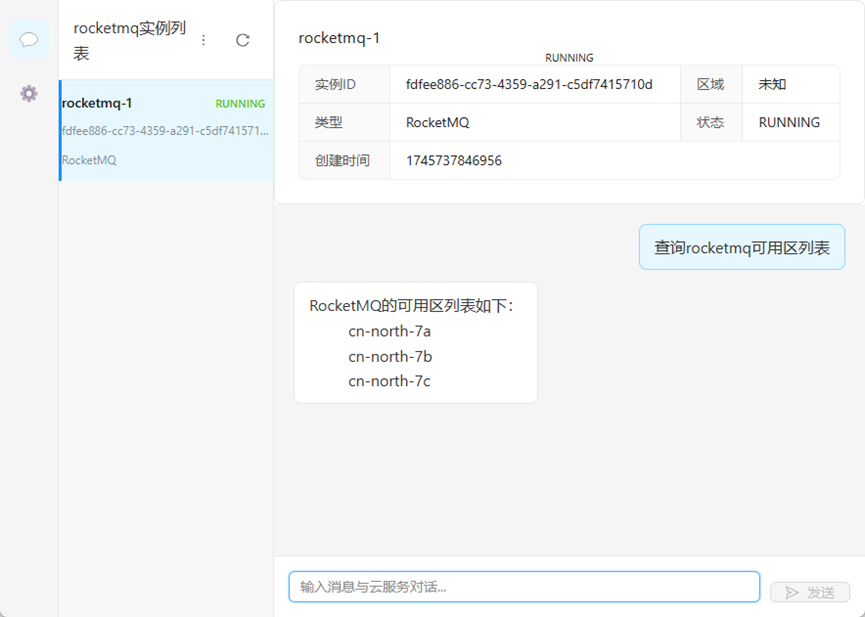The height and width of the screenshot is (617, 865).
Task: Click the reply line RocketMQ的可用区列表如下
Action: click(x=412, y=306)
